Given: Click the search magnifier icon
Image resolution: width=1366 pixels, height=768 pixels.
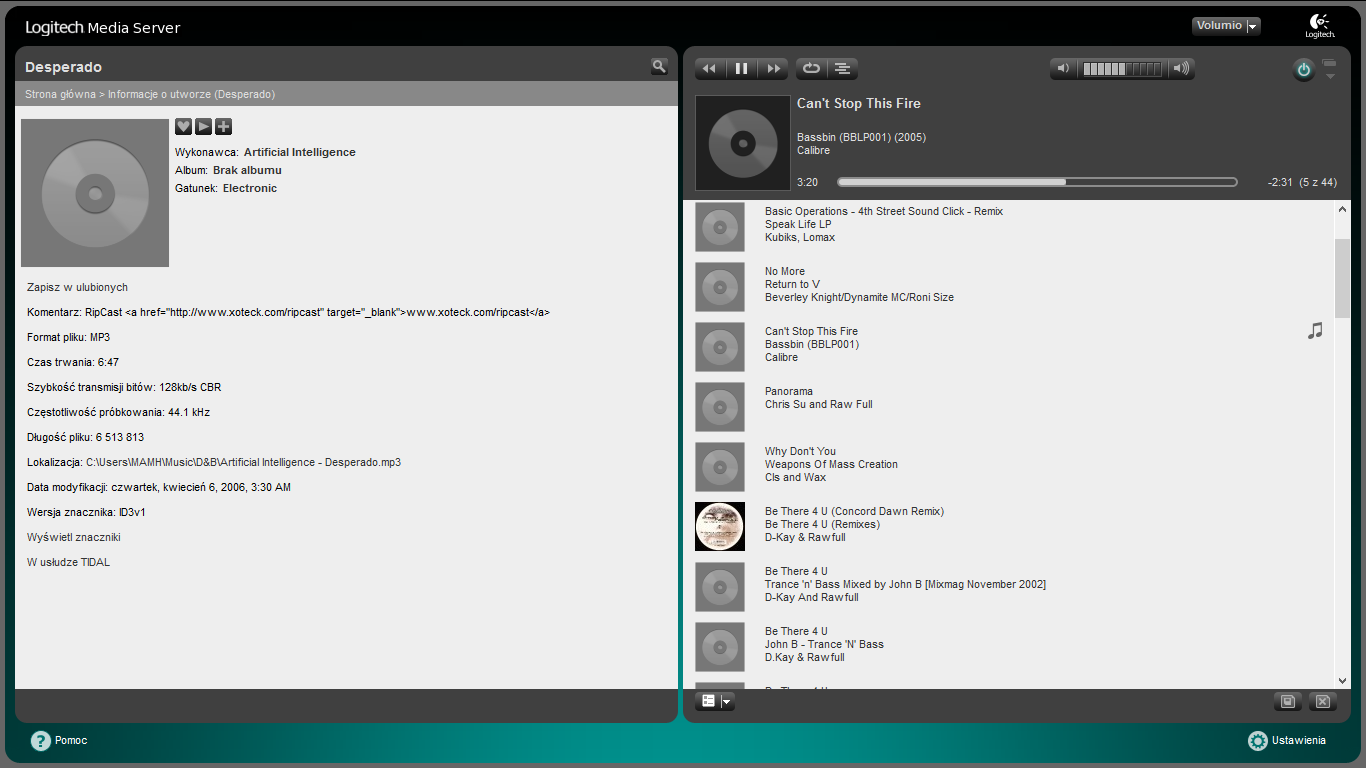Looking at the screenshot, I should coord(659,66).
